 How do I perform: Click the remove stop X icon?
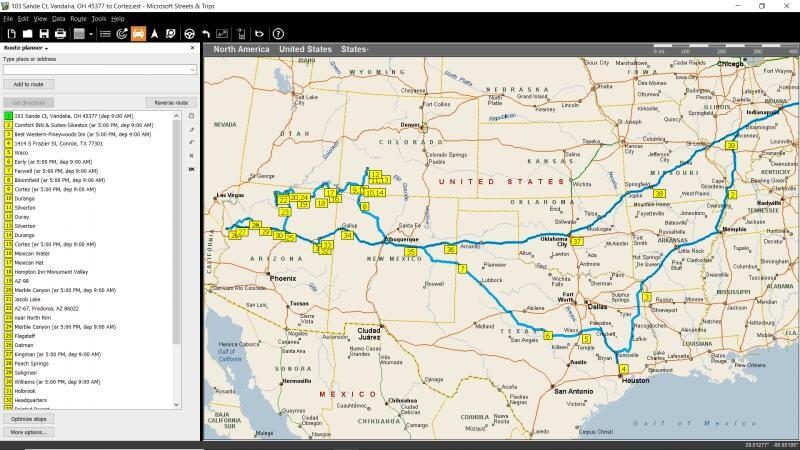[x=191, y=156]
